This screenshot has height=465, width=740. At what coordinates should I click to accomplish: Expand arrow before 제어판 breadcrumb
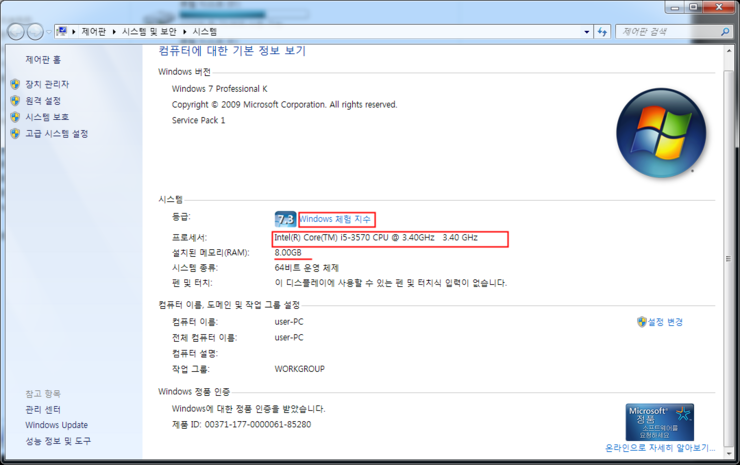[x=74, y=32]
